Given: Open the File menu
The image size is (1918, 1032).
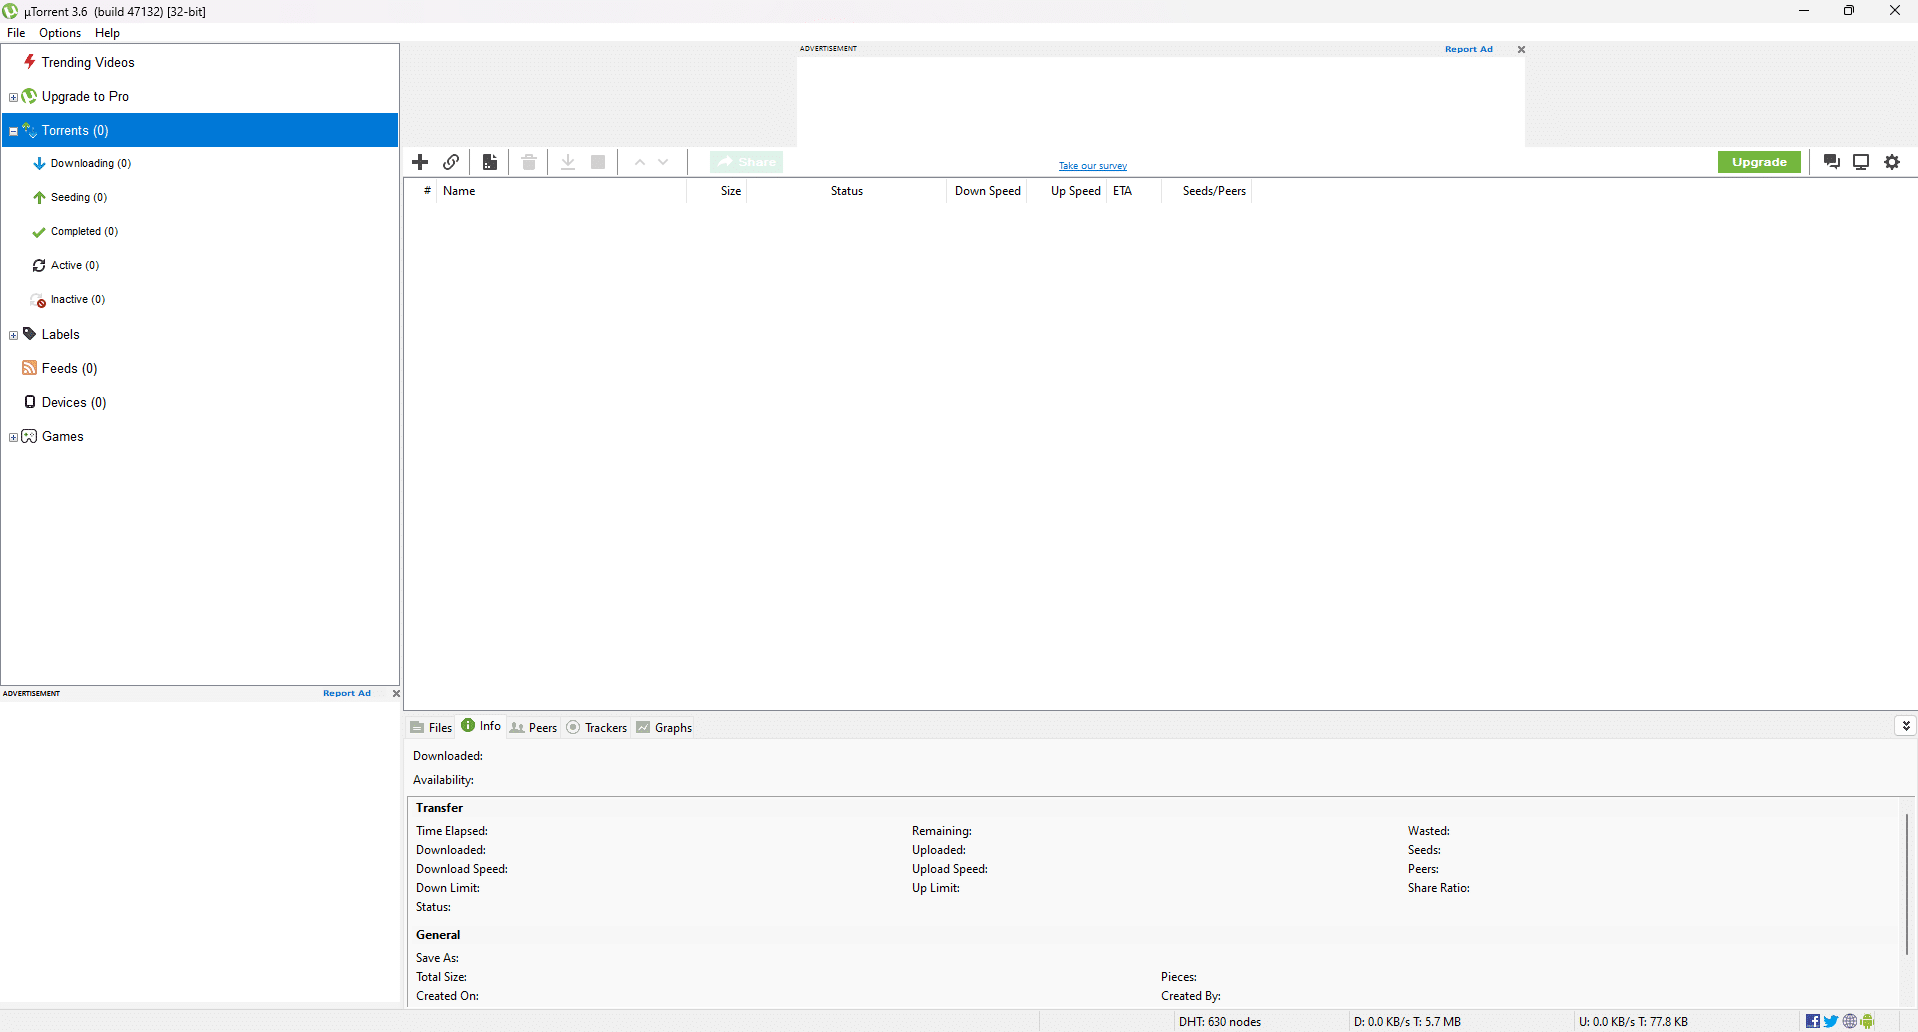Looking at the screenshot, I should pyautogui.click(x=16, y=33).
